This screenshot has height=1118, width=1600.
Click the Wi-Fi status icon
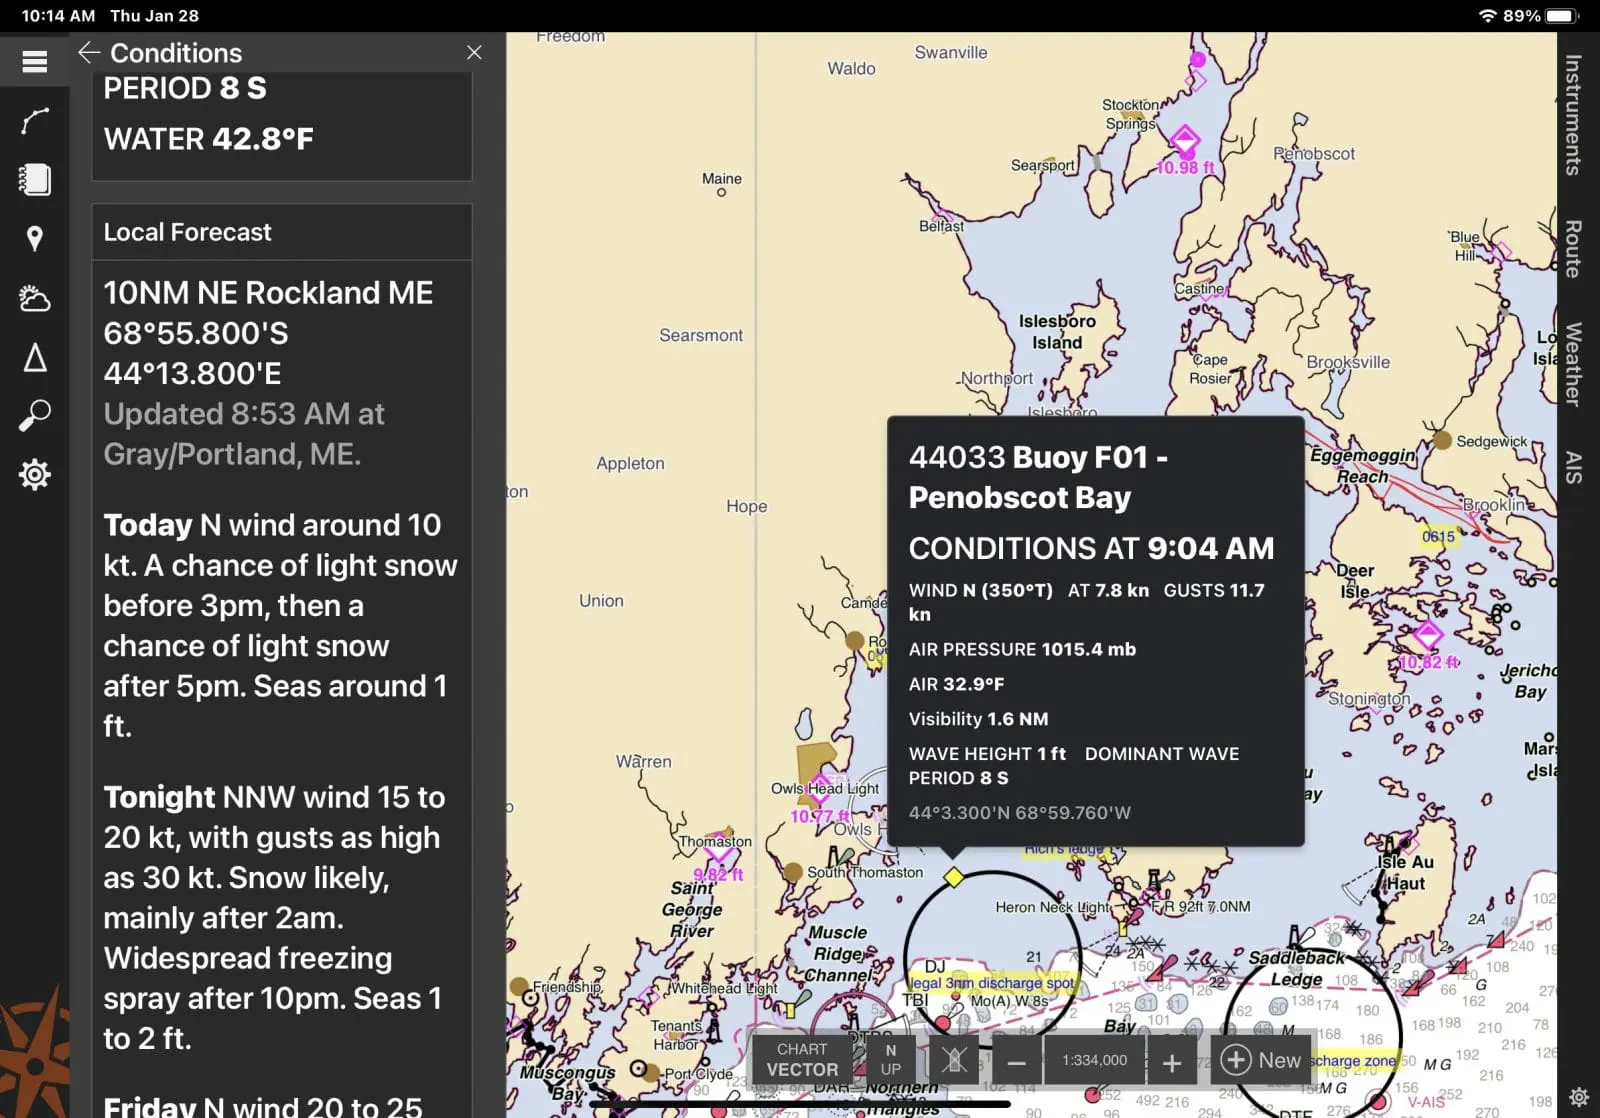pyautogui.click(x=1487, y=16)
